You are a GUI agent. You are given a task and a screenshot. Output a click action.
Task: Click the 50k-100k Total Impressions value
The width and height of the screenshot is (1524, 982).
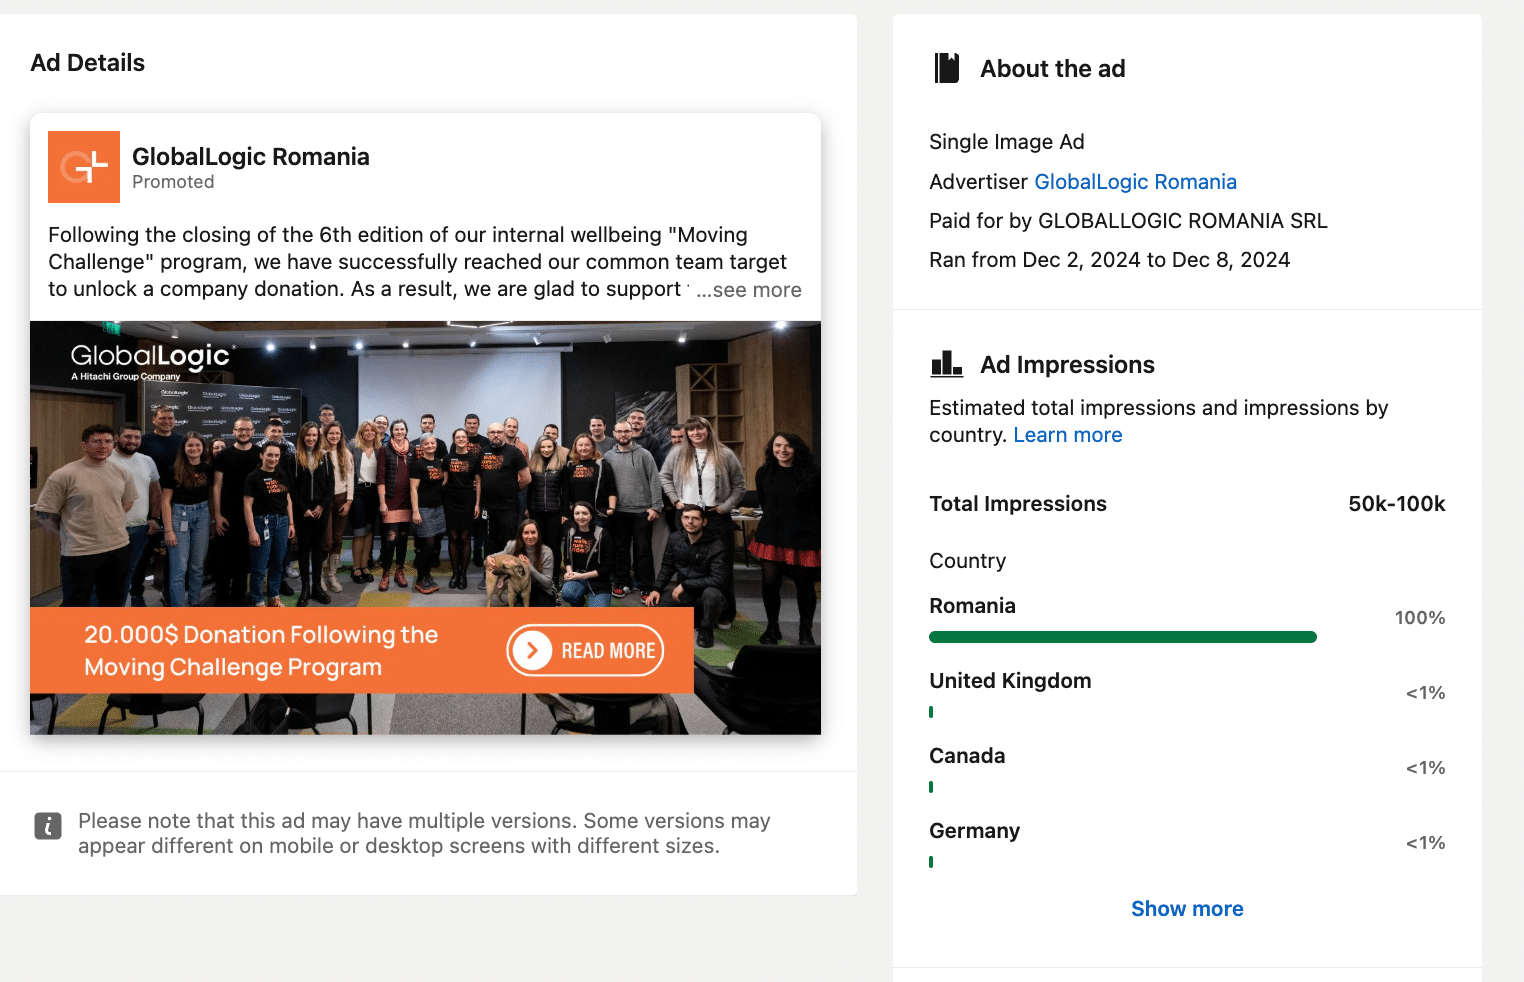click(1396, 503)
